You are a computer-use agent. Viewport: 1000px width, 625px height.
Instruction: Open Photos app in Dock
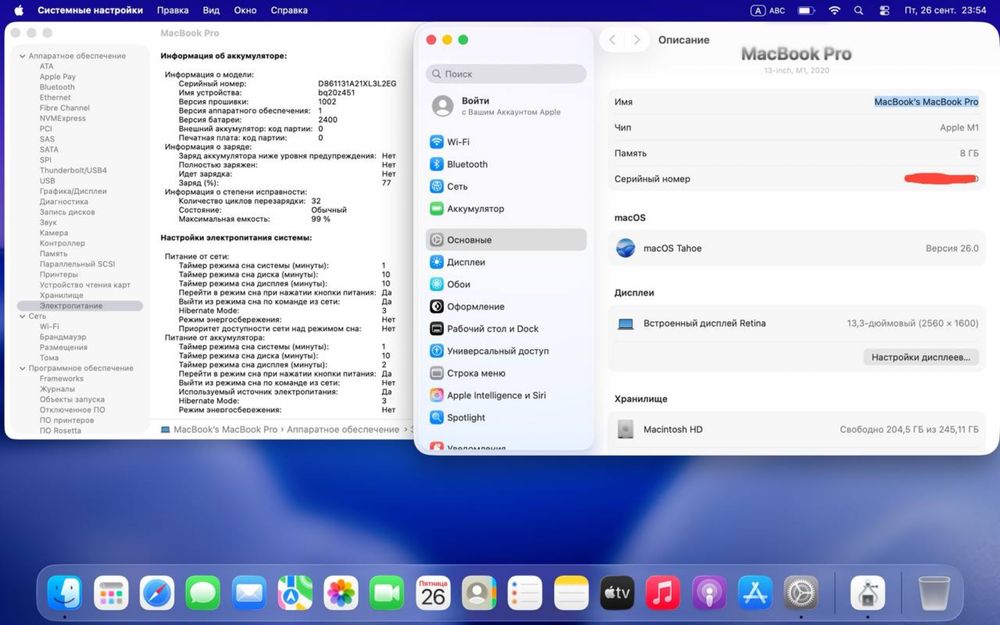point(341,592)
